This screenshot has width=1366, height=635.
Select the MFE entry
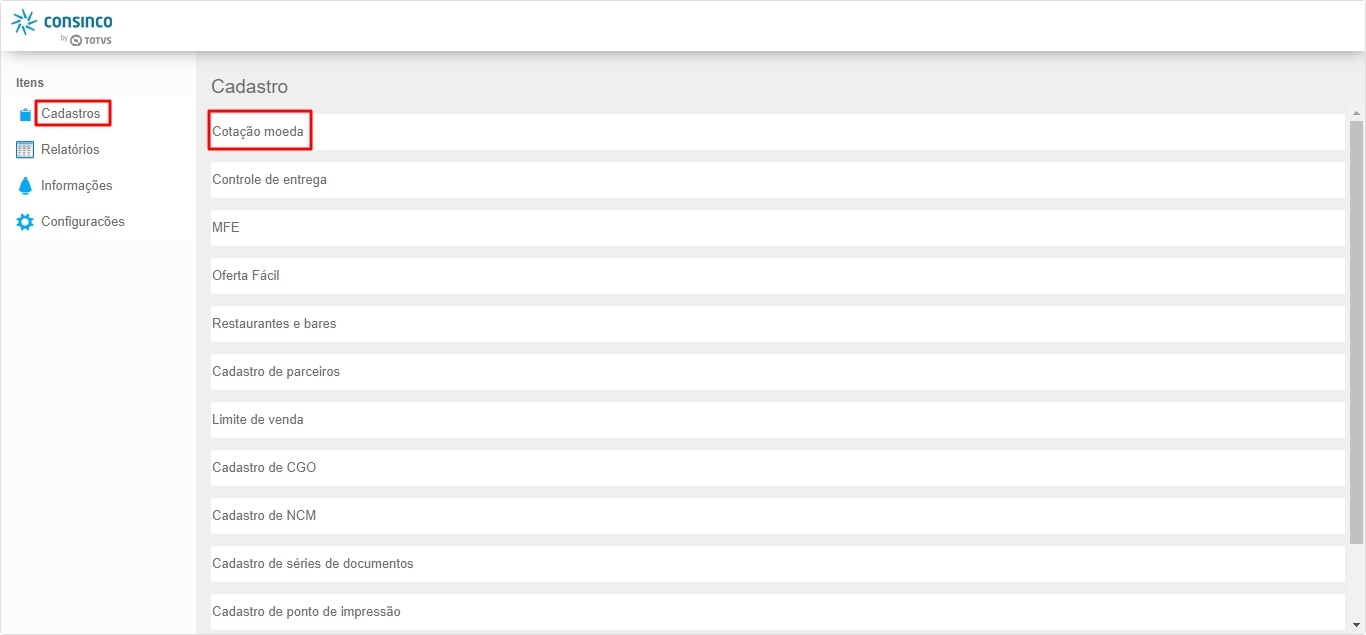tap(226, 228)
